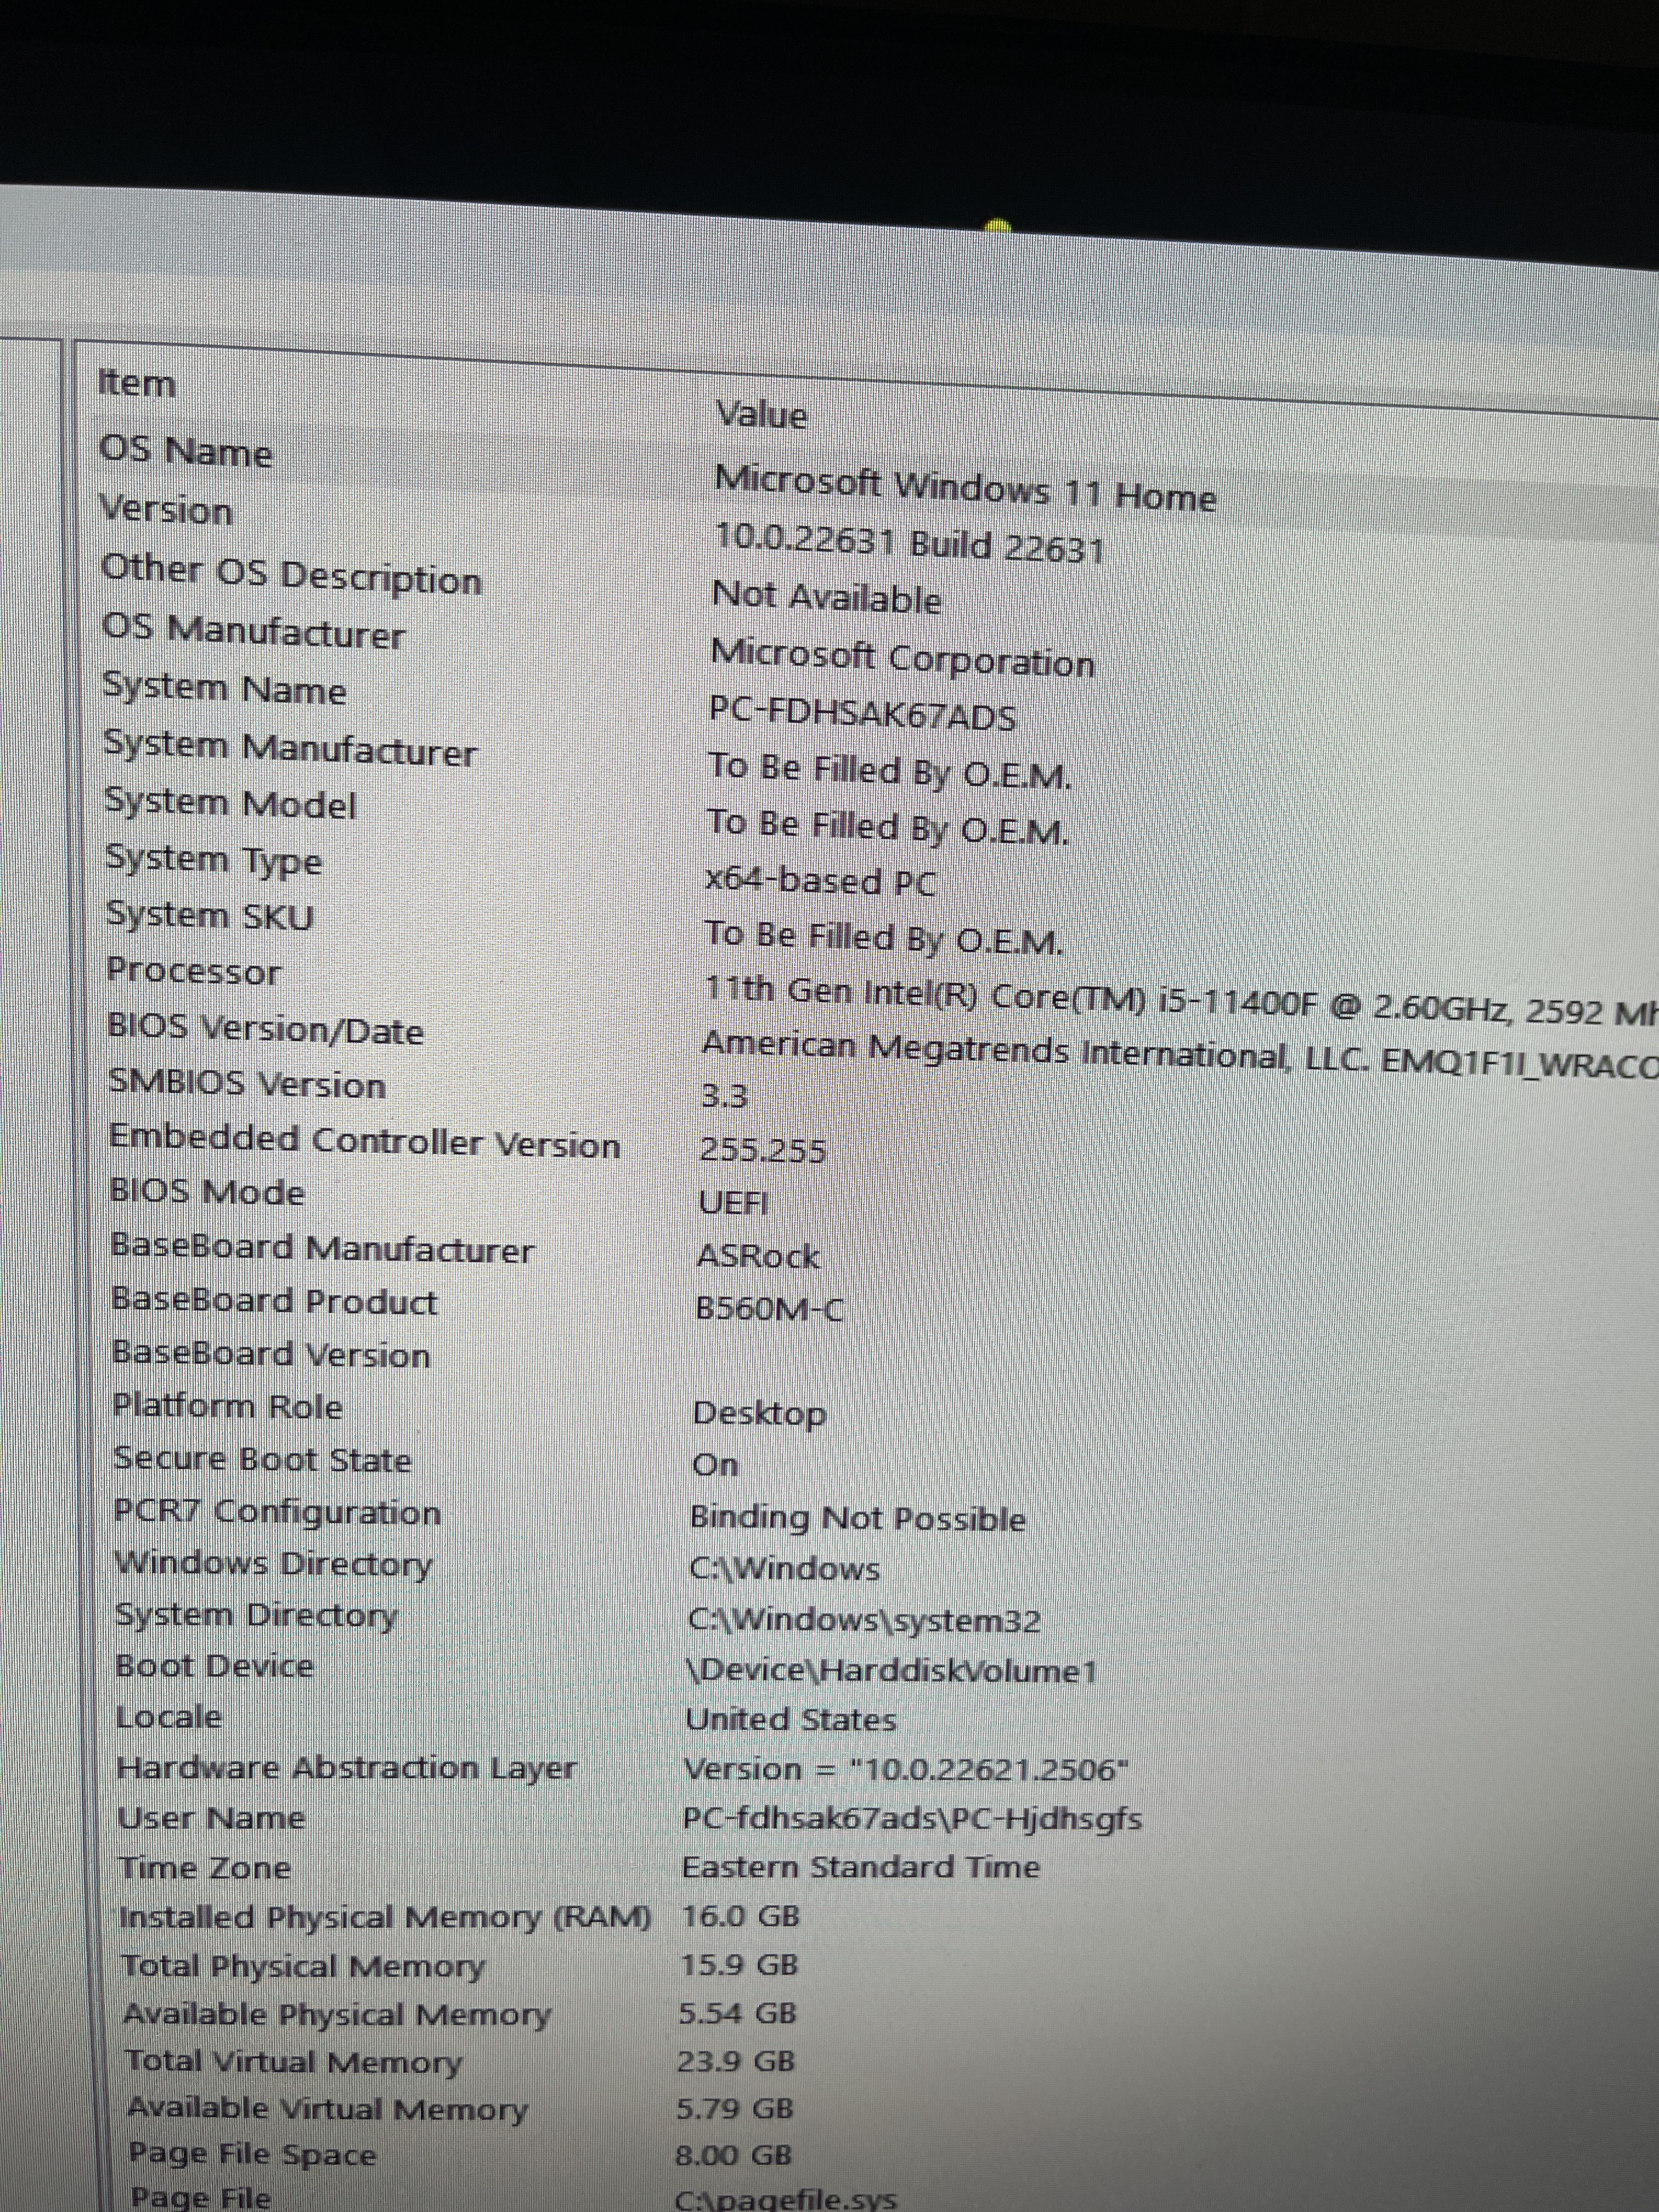Select the SMBIOS value 3.3
The image size is (1659, 2212).
[724, 1096]
